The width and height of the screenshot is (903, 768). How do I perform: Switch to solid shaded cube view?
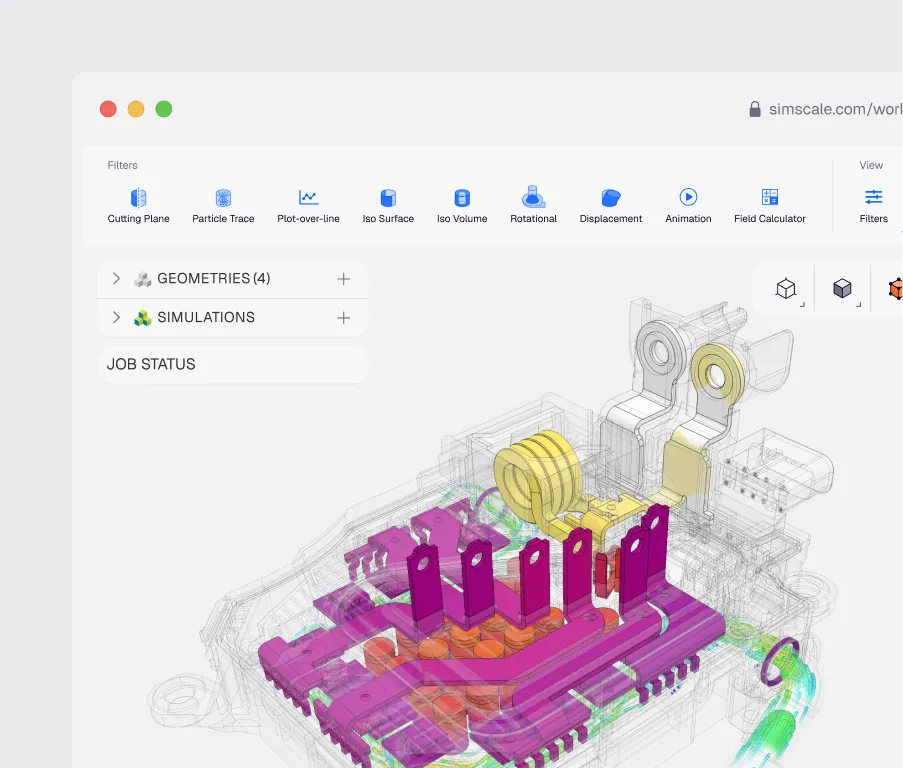pos(842,288)
